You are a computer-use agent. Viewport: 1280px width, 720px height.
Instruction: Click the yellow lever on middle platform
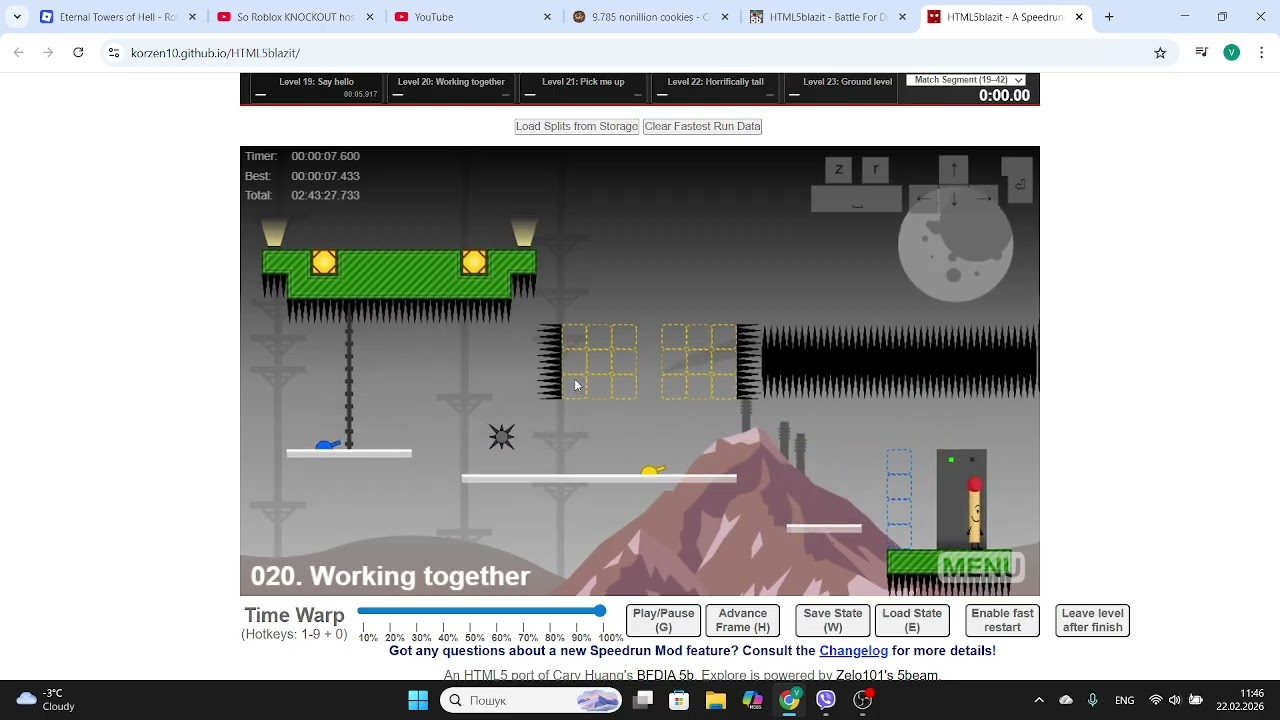click(652, 471)
